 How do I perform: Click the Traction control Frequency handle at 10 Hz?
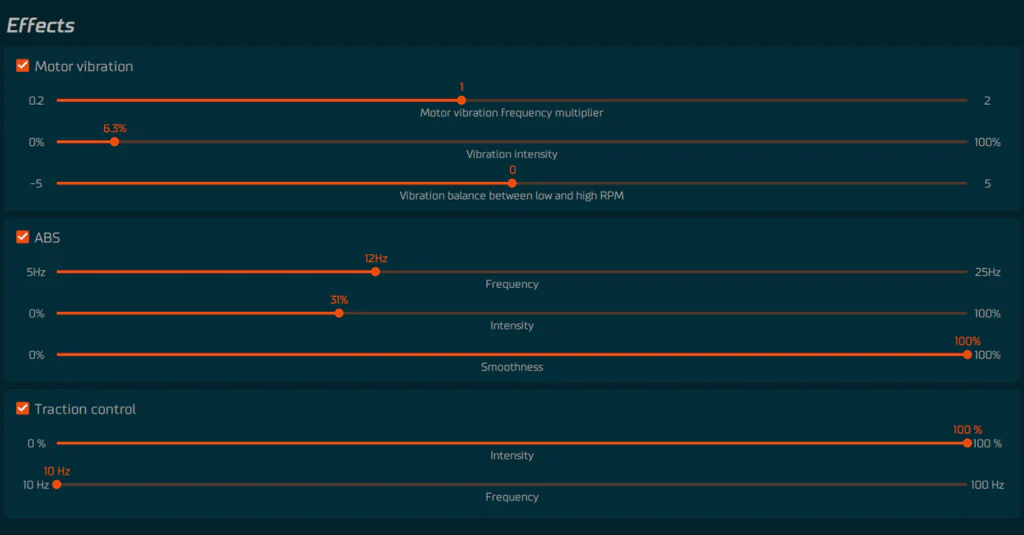click(x=57, y=484)
